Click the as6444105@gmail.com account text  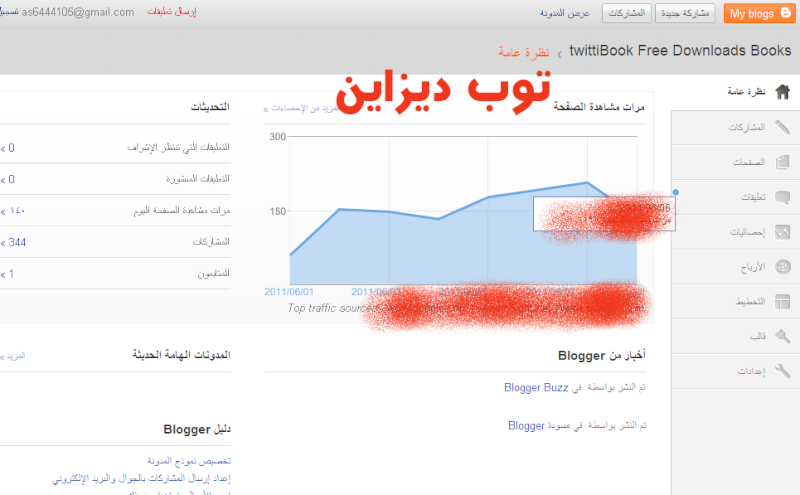click(x=78, y=12)
